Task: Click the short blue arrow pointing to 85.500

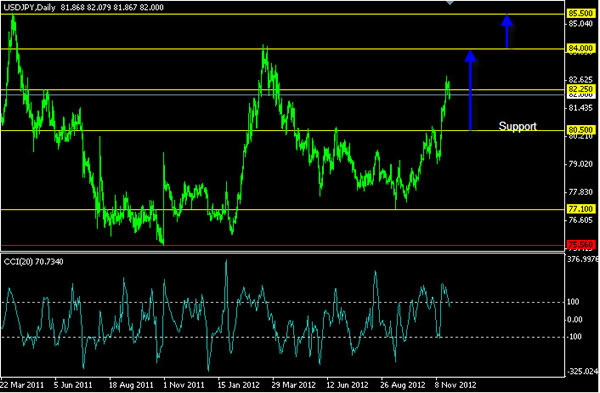Action: click(507, 31)
